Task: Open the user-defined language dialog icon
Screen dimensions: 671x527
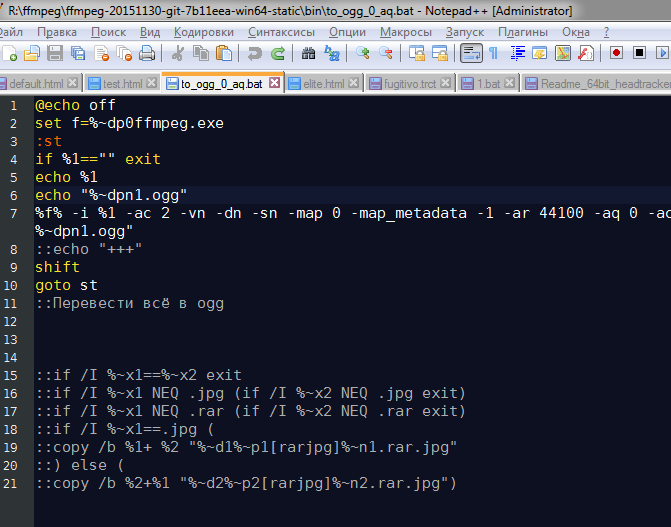Action: (540, 54)
